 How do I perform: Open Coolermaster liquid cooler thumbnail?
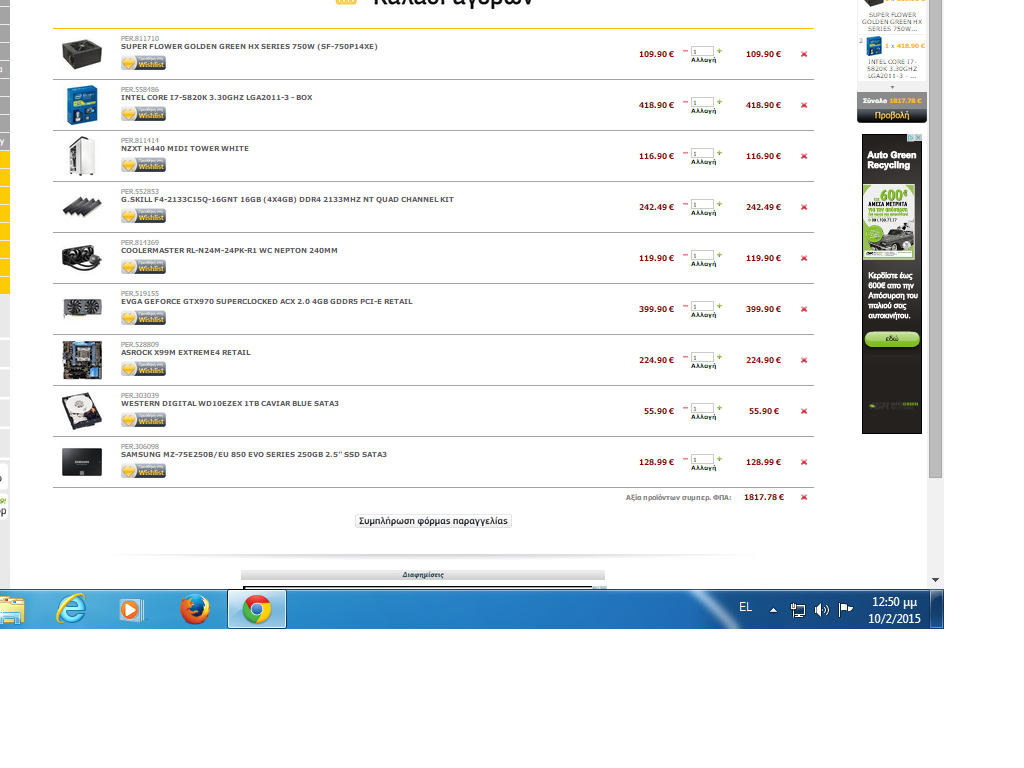tap(82, 257)
